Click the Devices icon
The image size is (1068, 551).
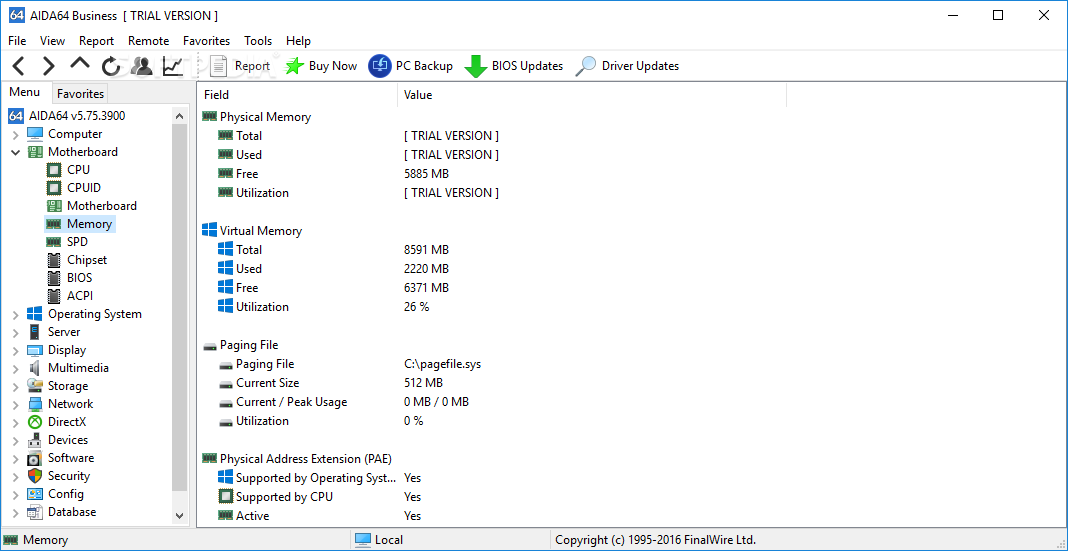(x=35, y=440)
